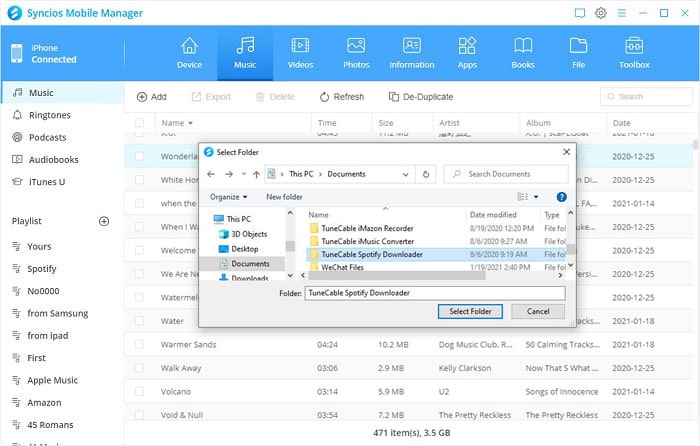Click the Add button in toolbar

(x=152, y=97)
